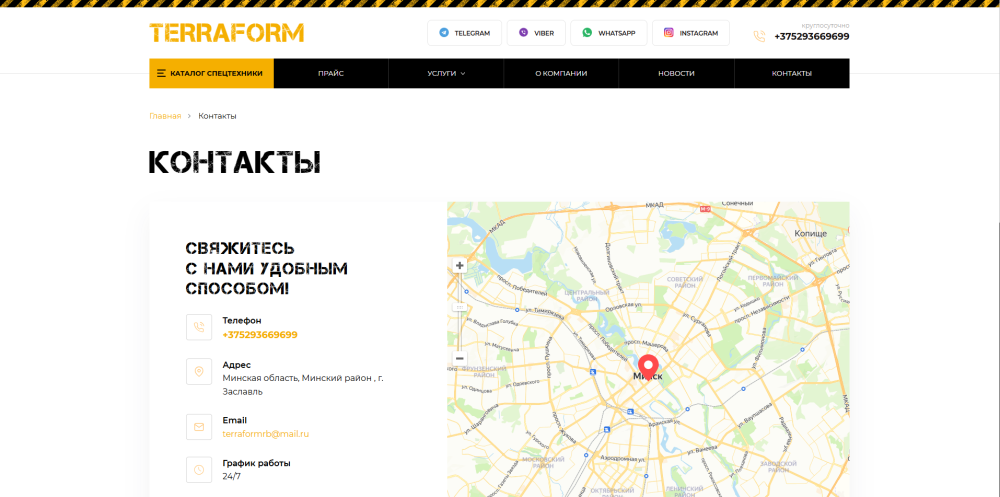Open the Instagram profile button
The width and height of the screenshot is (1000, 497).
point(691,33)
